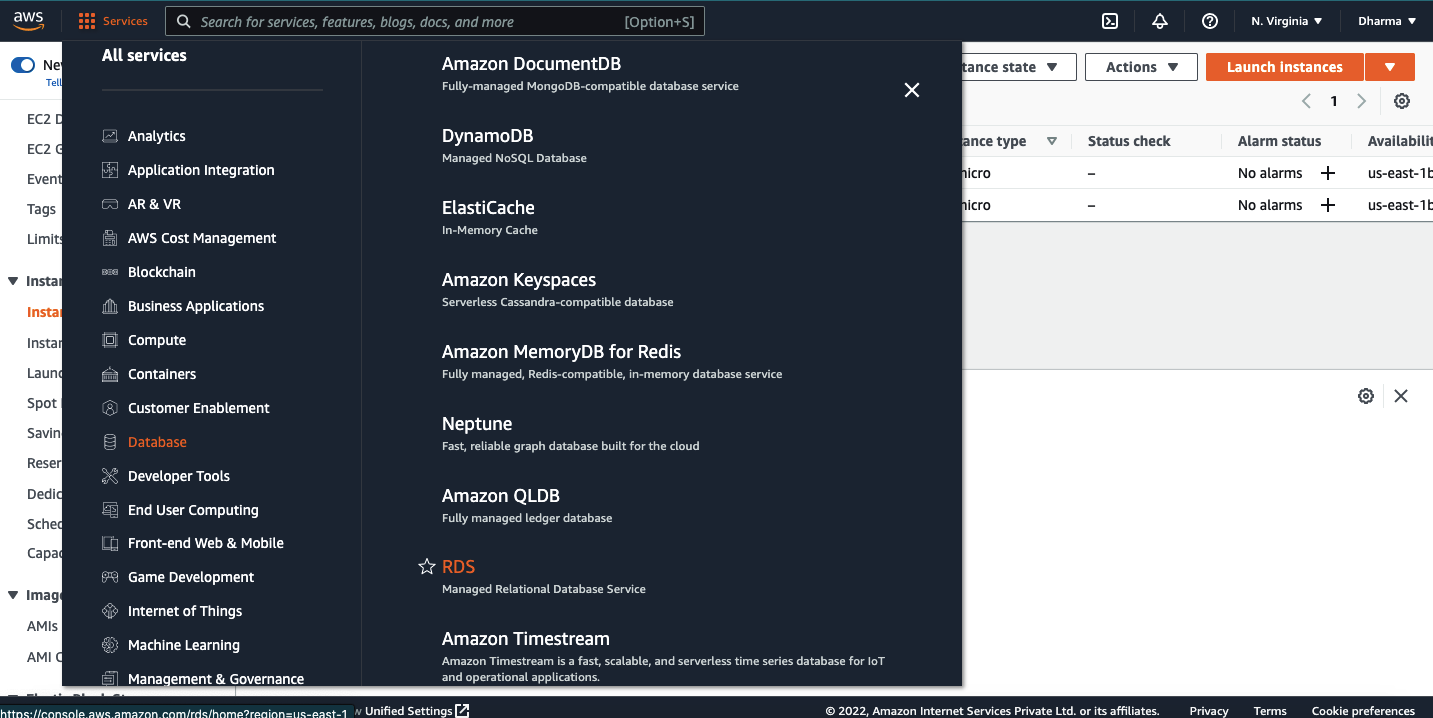
Task: Open Amazon Keyspaces service
Action: (x=519, y=280)
